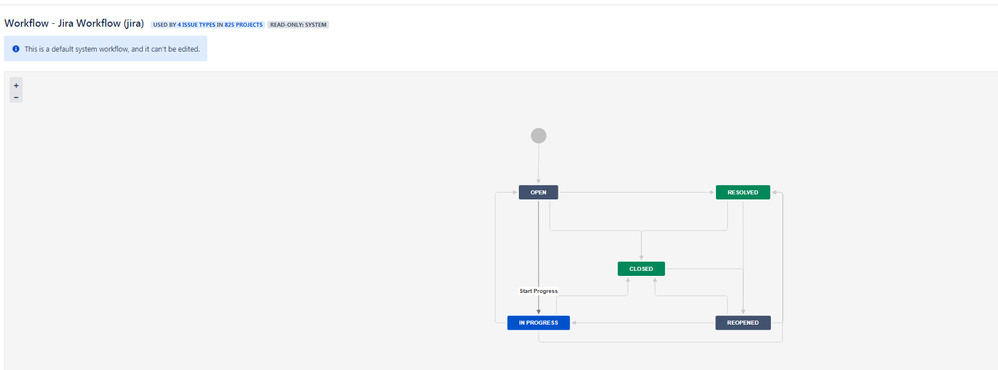Screen dimensions: 998x370
Task: Click the Workflow - Jira Workflow (jira) title
Action: (74, 24)
